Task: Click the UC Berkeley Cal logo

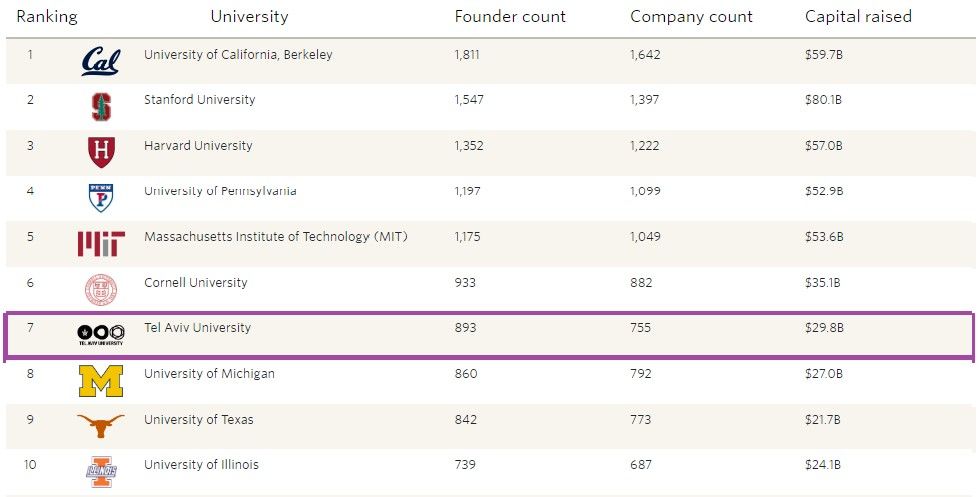Action: [x=101, y=62]
